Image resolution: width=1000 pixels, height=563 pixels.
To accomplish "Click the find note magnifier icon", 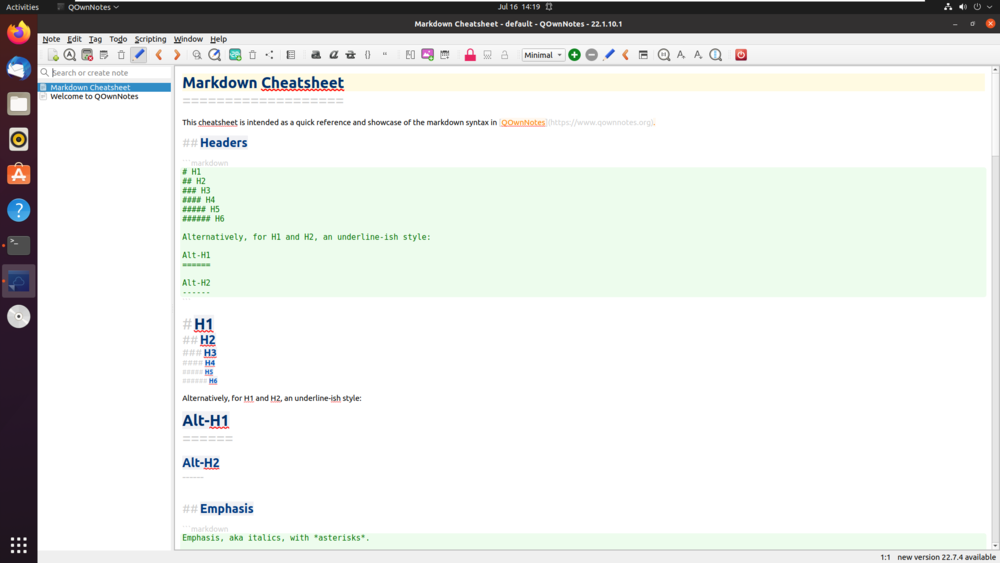I will [70, 55].
